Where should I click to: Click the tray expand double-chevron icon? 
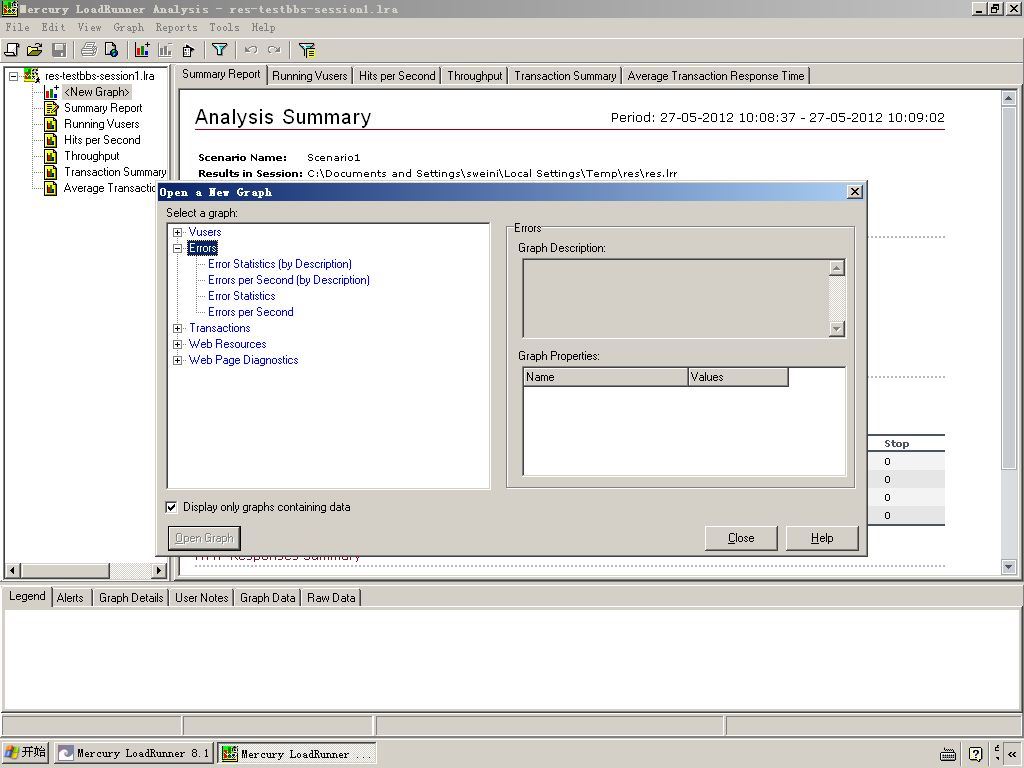(x=1012, y=754)
